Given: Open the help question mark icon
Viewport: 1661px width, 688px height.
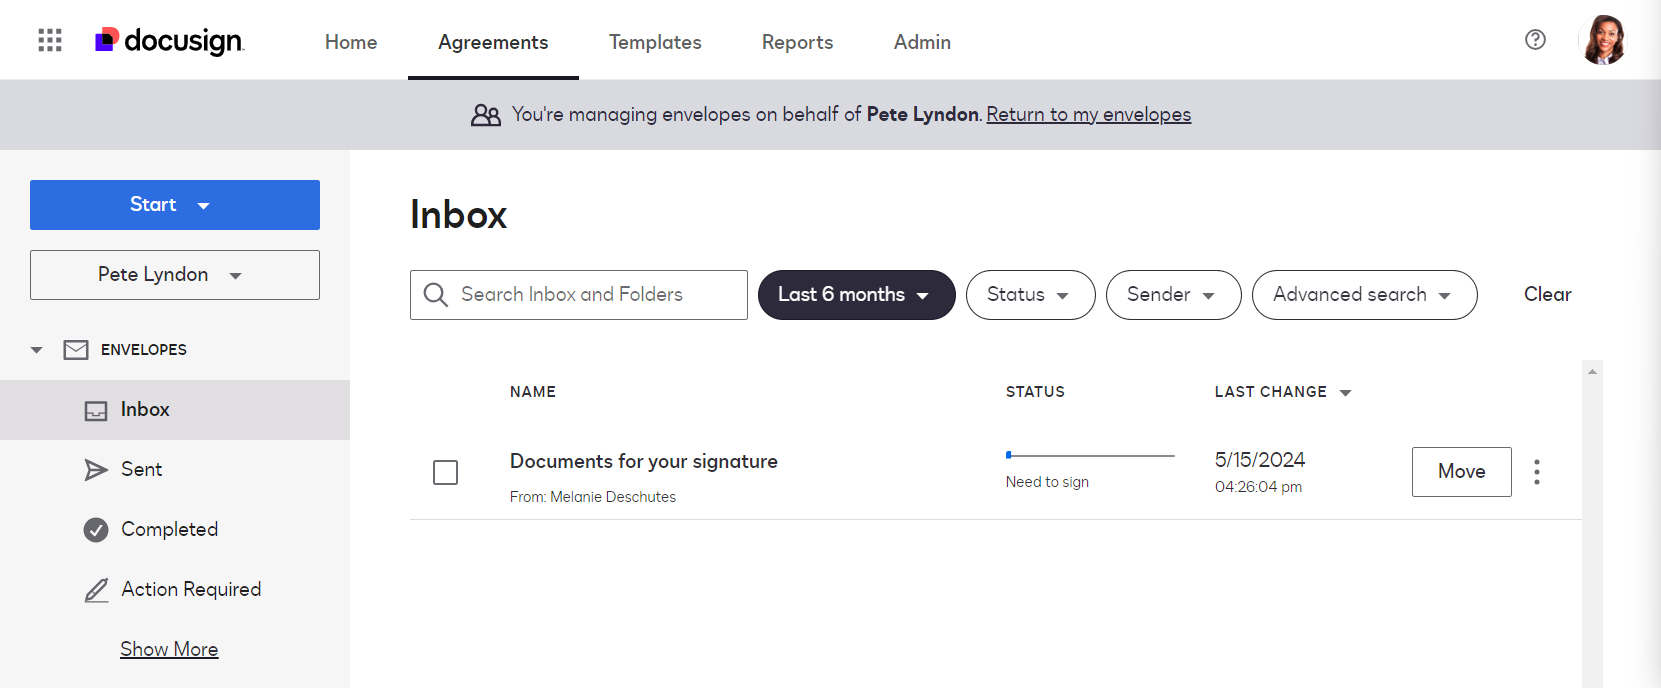Looking at the screenshot, I should [1535, 40].
